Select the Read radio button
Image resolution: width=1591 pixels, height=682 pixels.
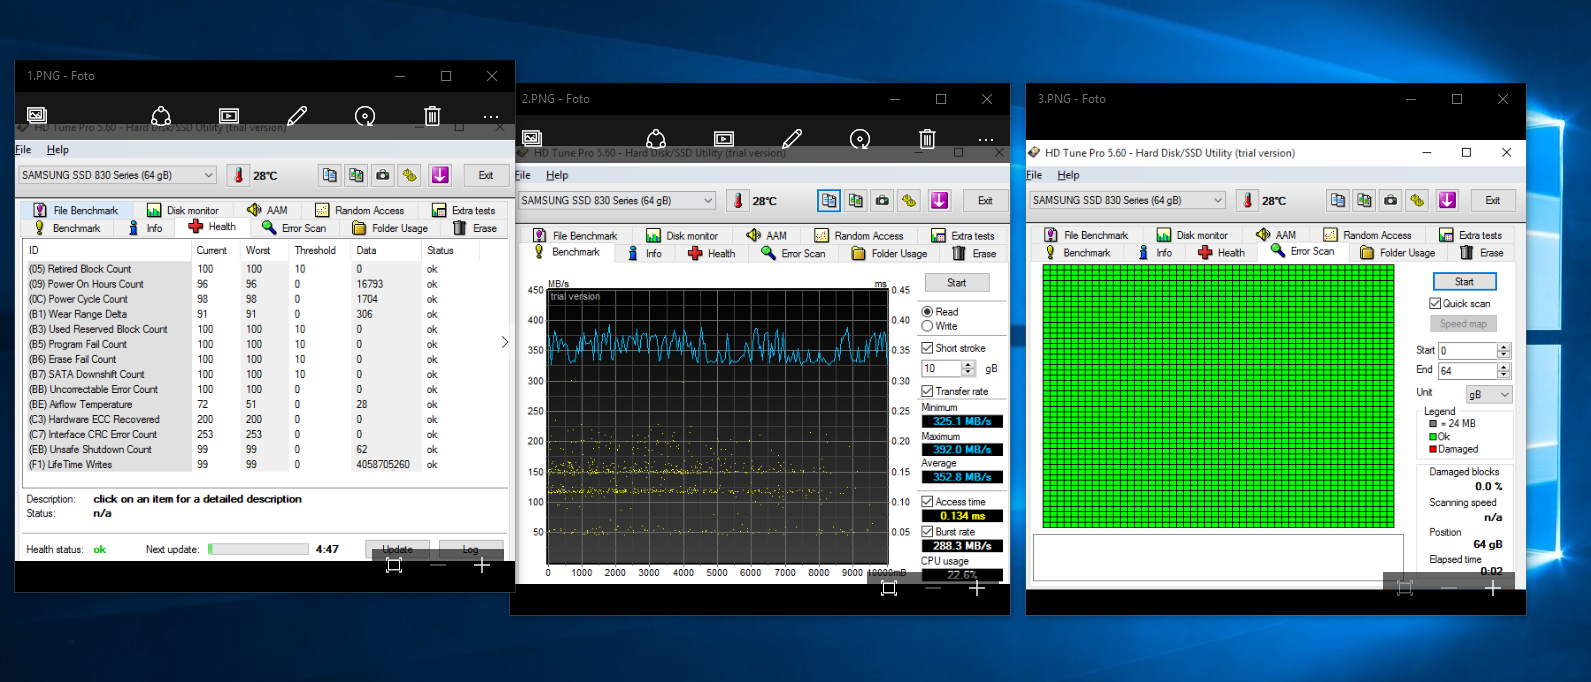point(927,312)
